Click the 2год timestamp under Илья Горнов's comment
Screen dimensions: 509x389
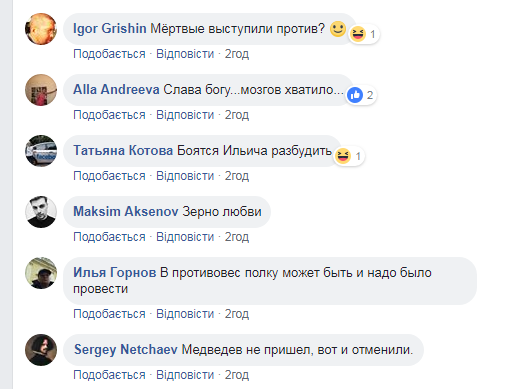click(x=237, y=314)
